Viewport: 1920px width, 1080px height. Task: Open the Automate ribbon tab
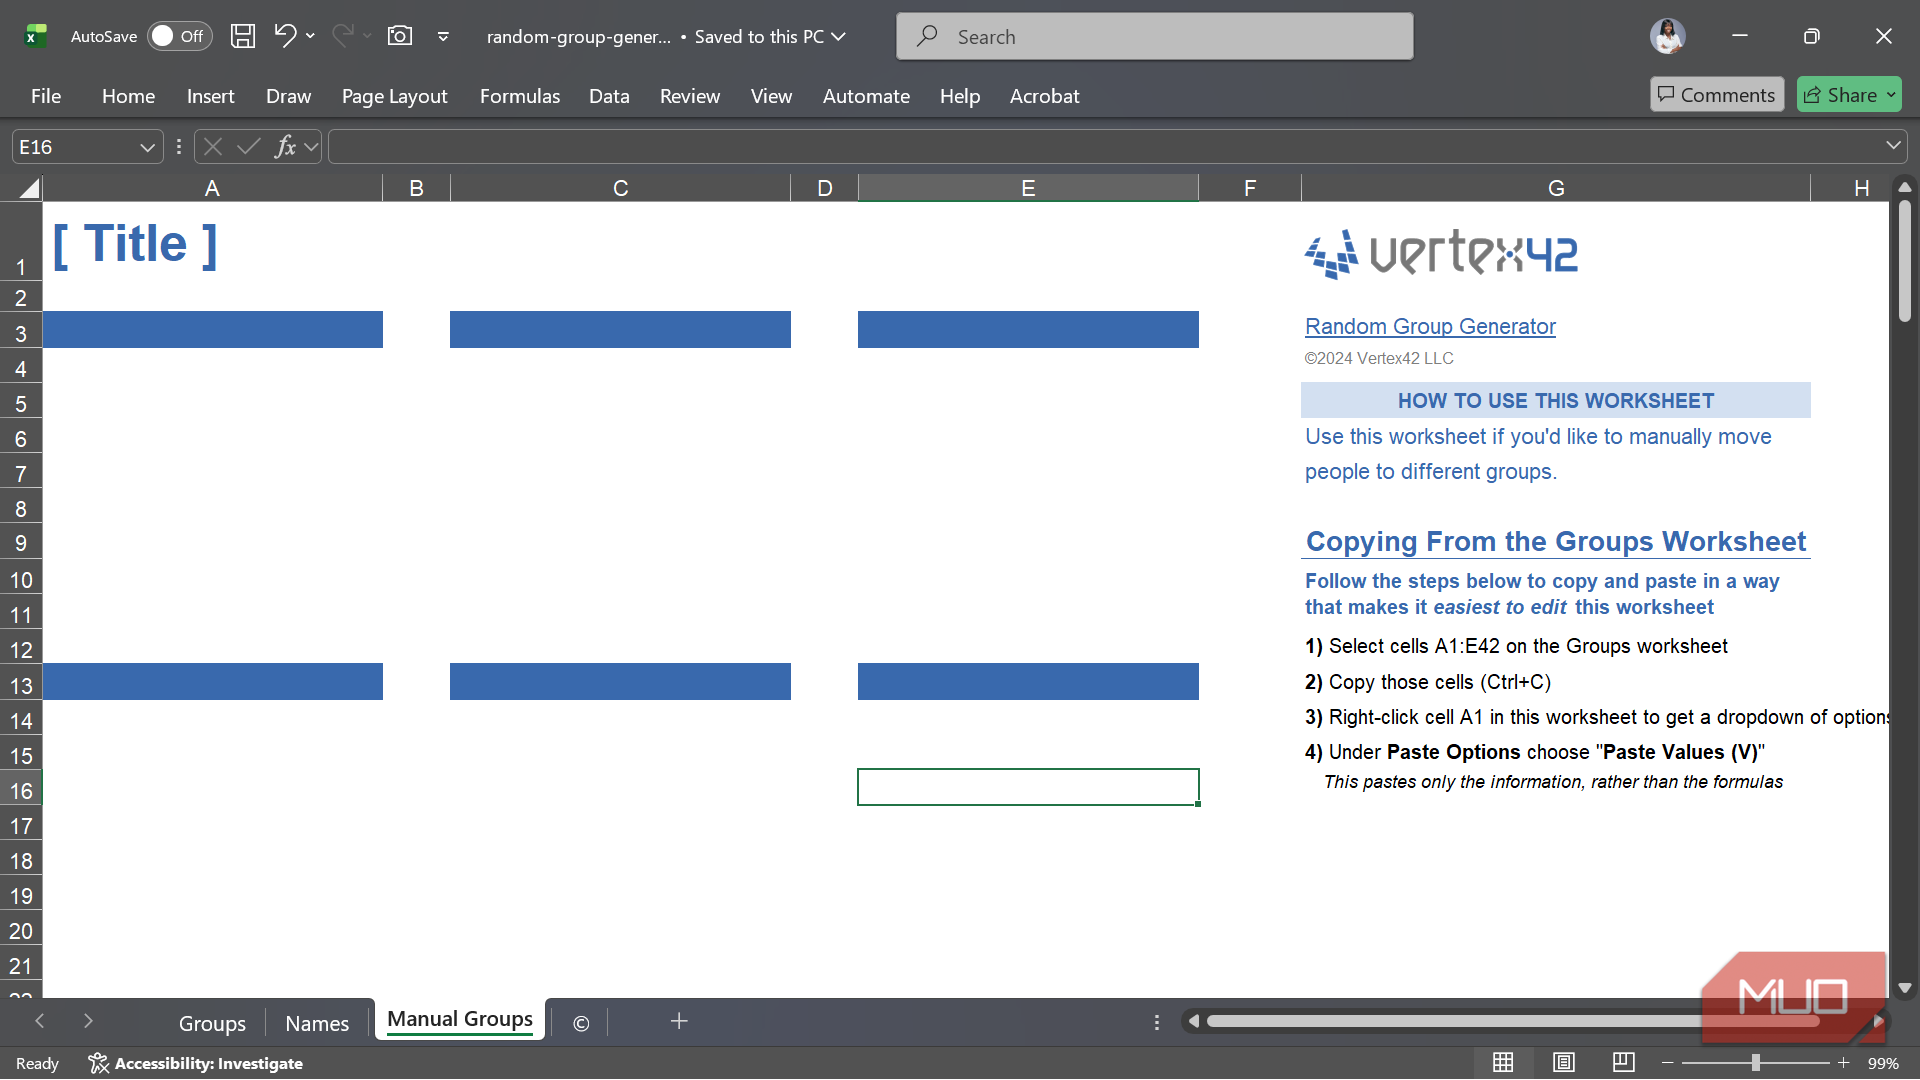(x=866, y=96)
